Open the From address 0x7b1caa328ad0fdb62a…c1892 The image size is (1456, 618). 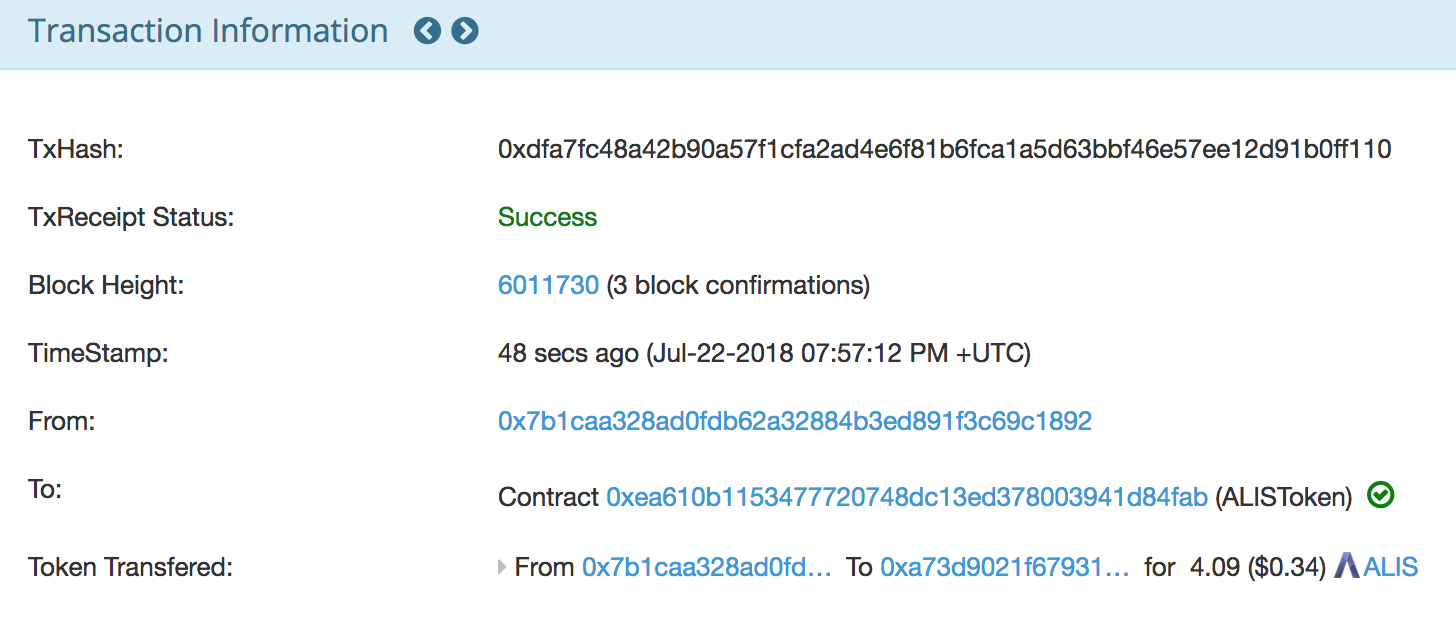click(794, 422)
